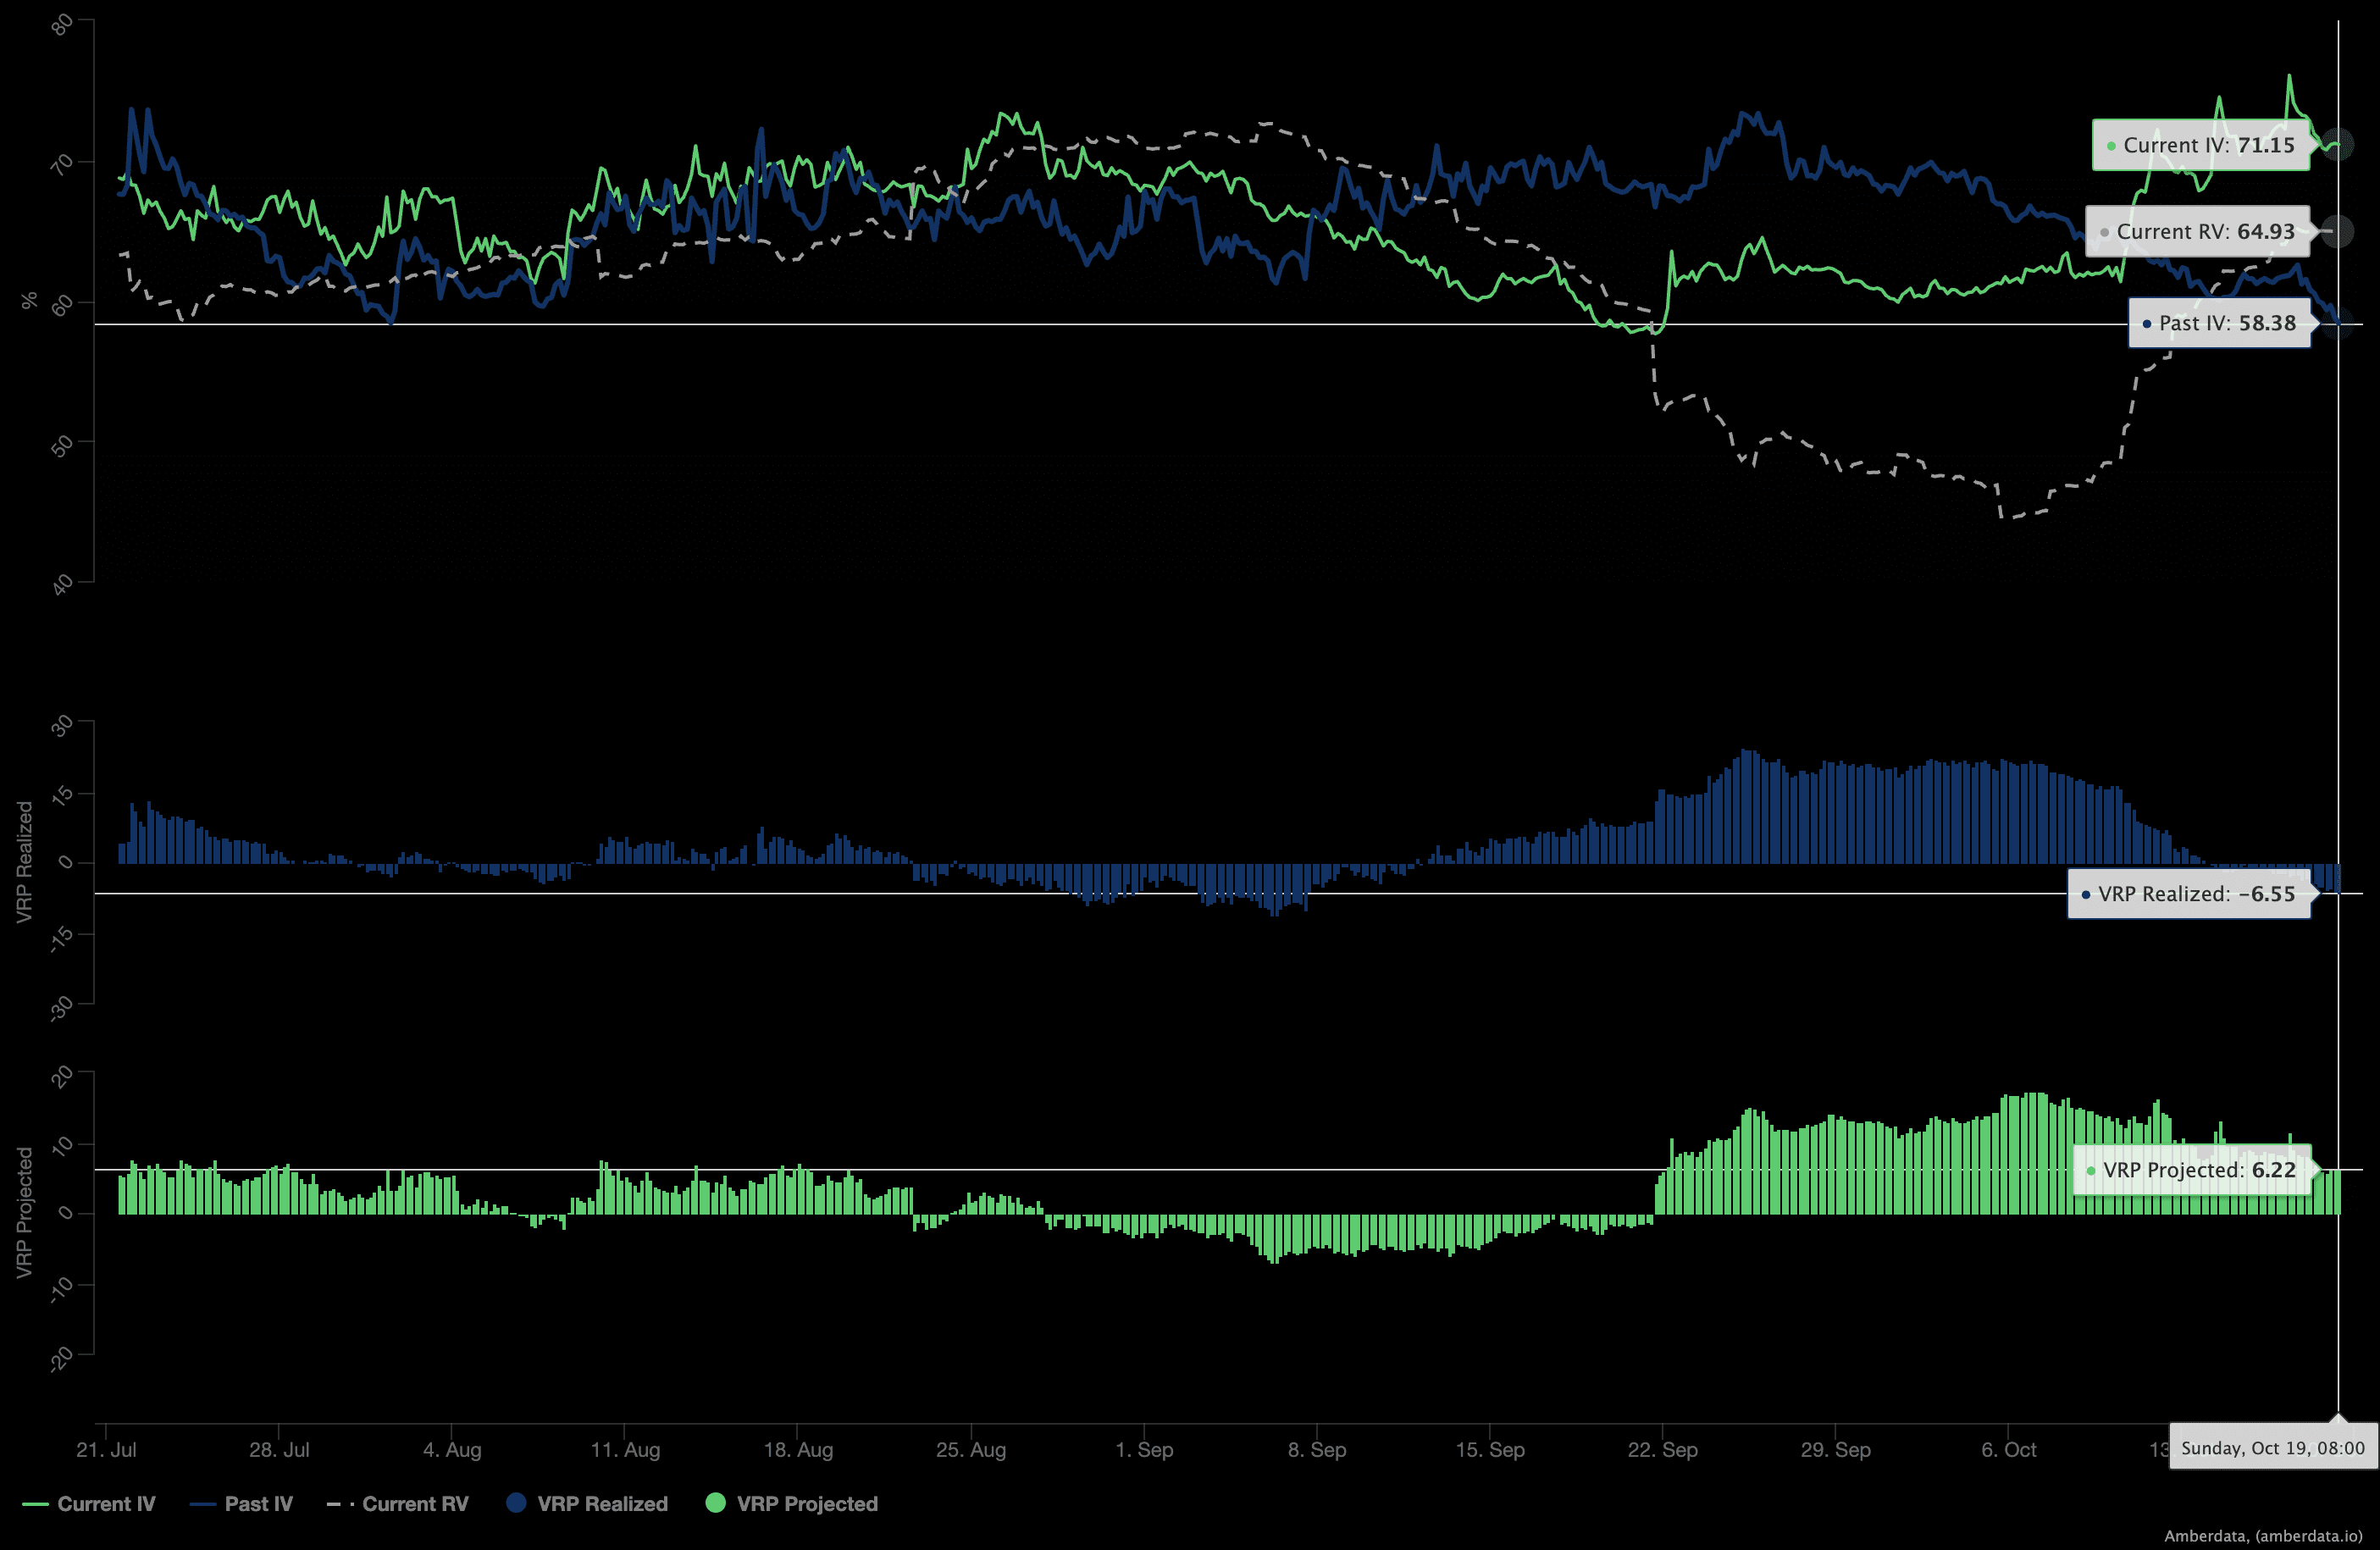Click the 1. Sep x-axis date label
The width and height of the screenshot is (2380, 1550).
click(1144, 1449)
